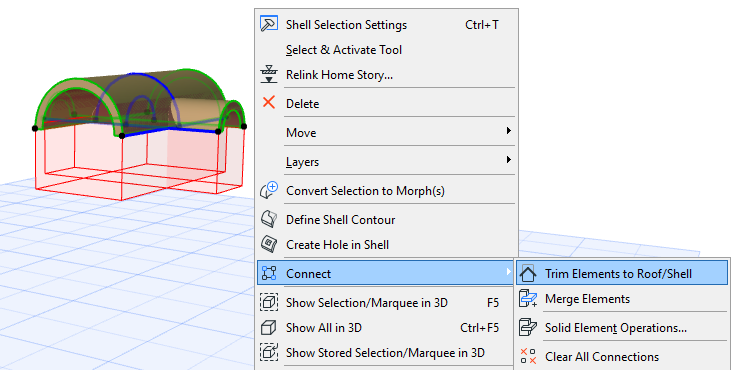Choose Delete from the context menu

click(386, 103)
